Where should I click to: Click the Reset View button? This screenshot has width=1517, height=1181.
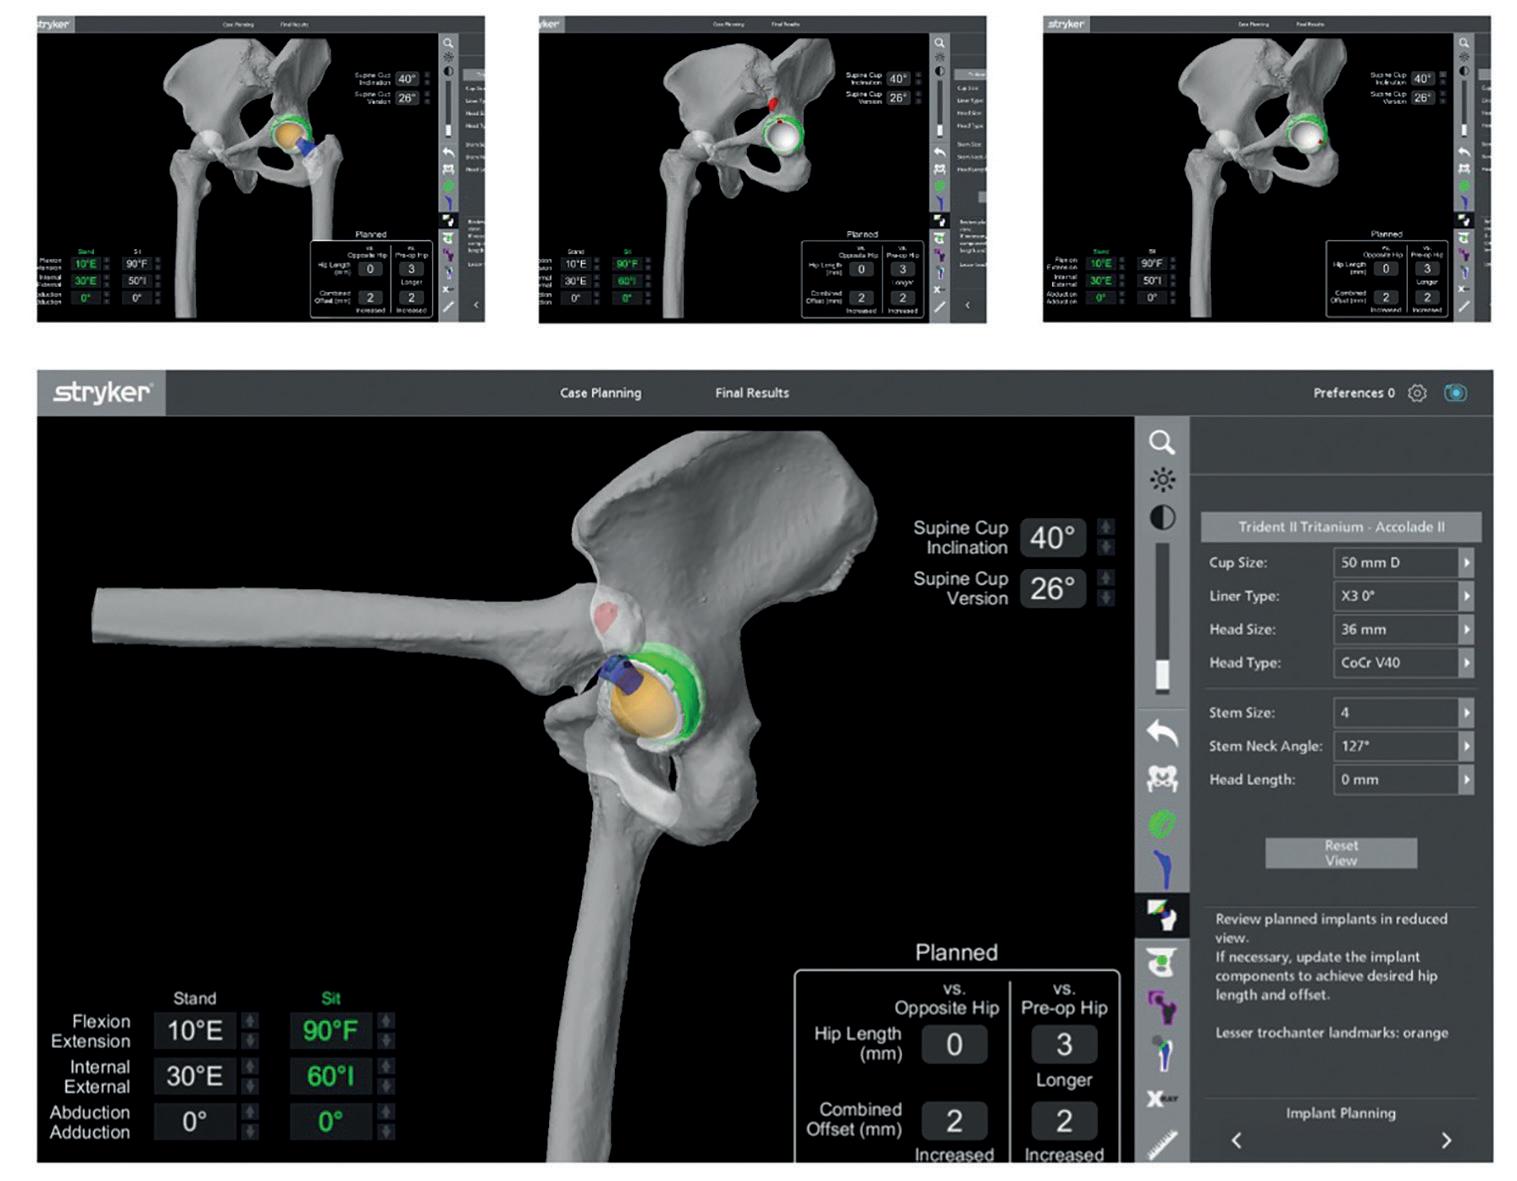1341,853
